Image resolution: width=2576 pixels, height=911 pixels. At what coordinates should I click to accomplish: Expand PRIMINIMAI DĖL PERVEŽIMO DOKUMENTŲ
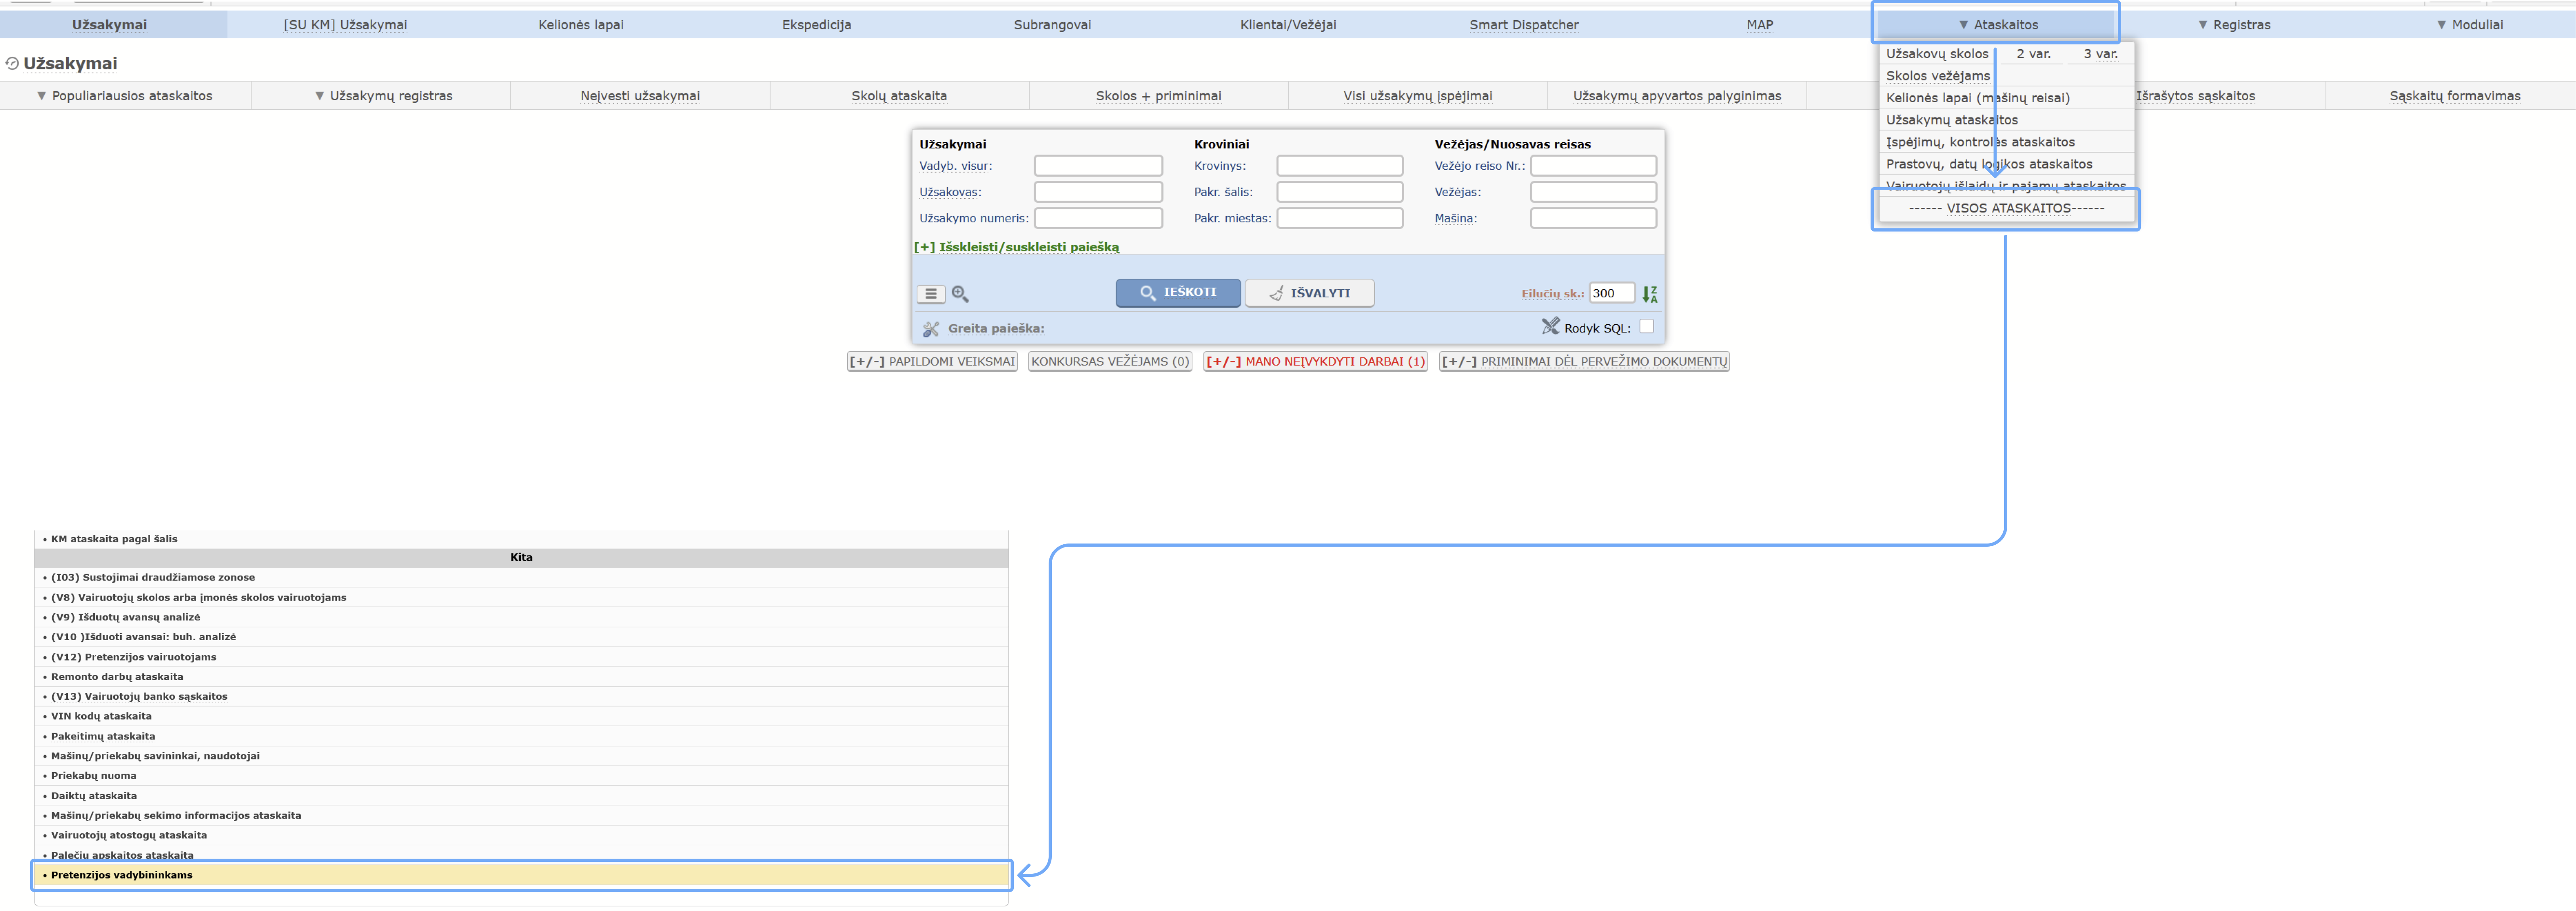[1584, 362]
